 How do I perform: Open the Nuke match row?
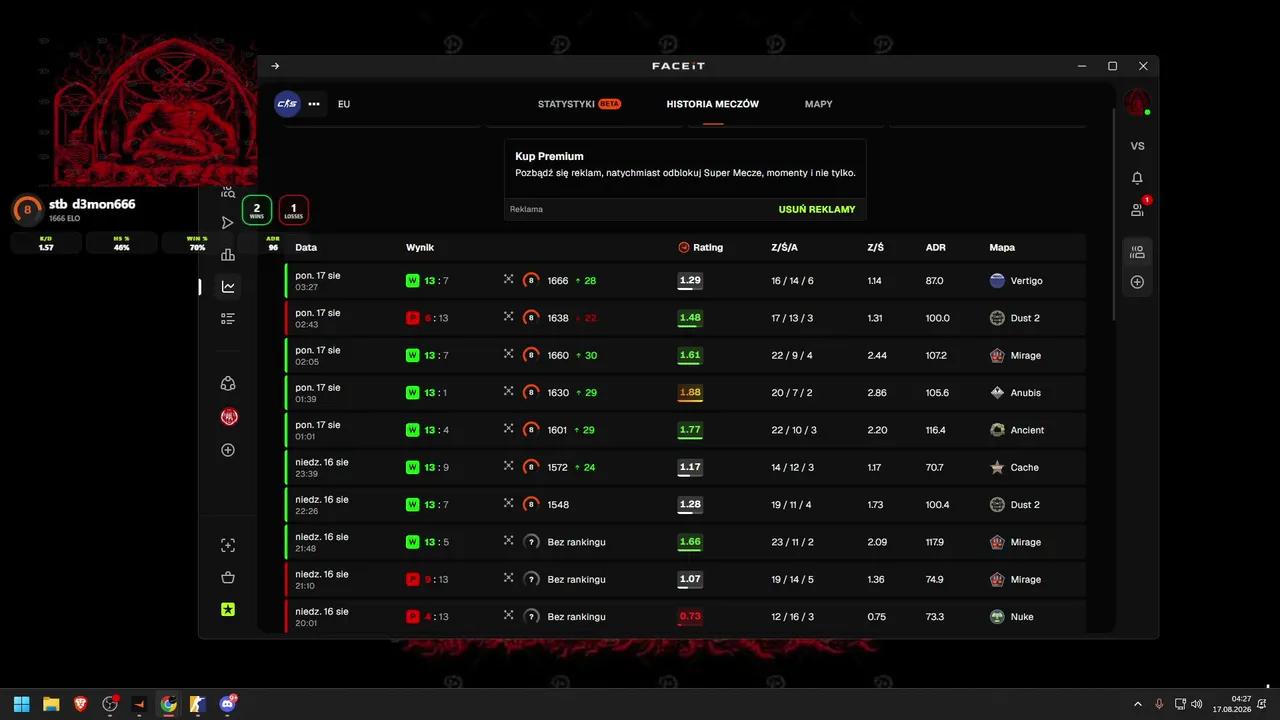[x=685, y=617]
